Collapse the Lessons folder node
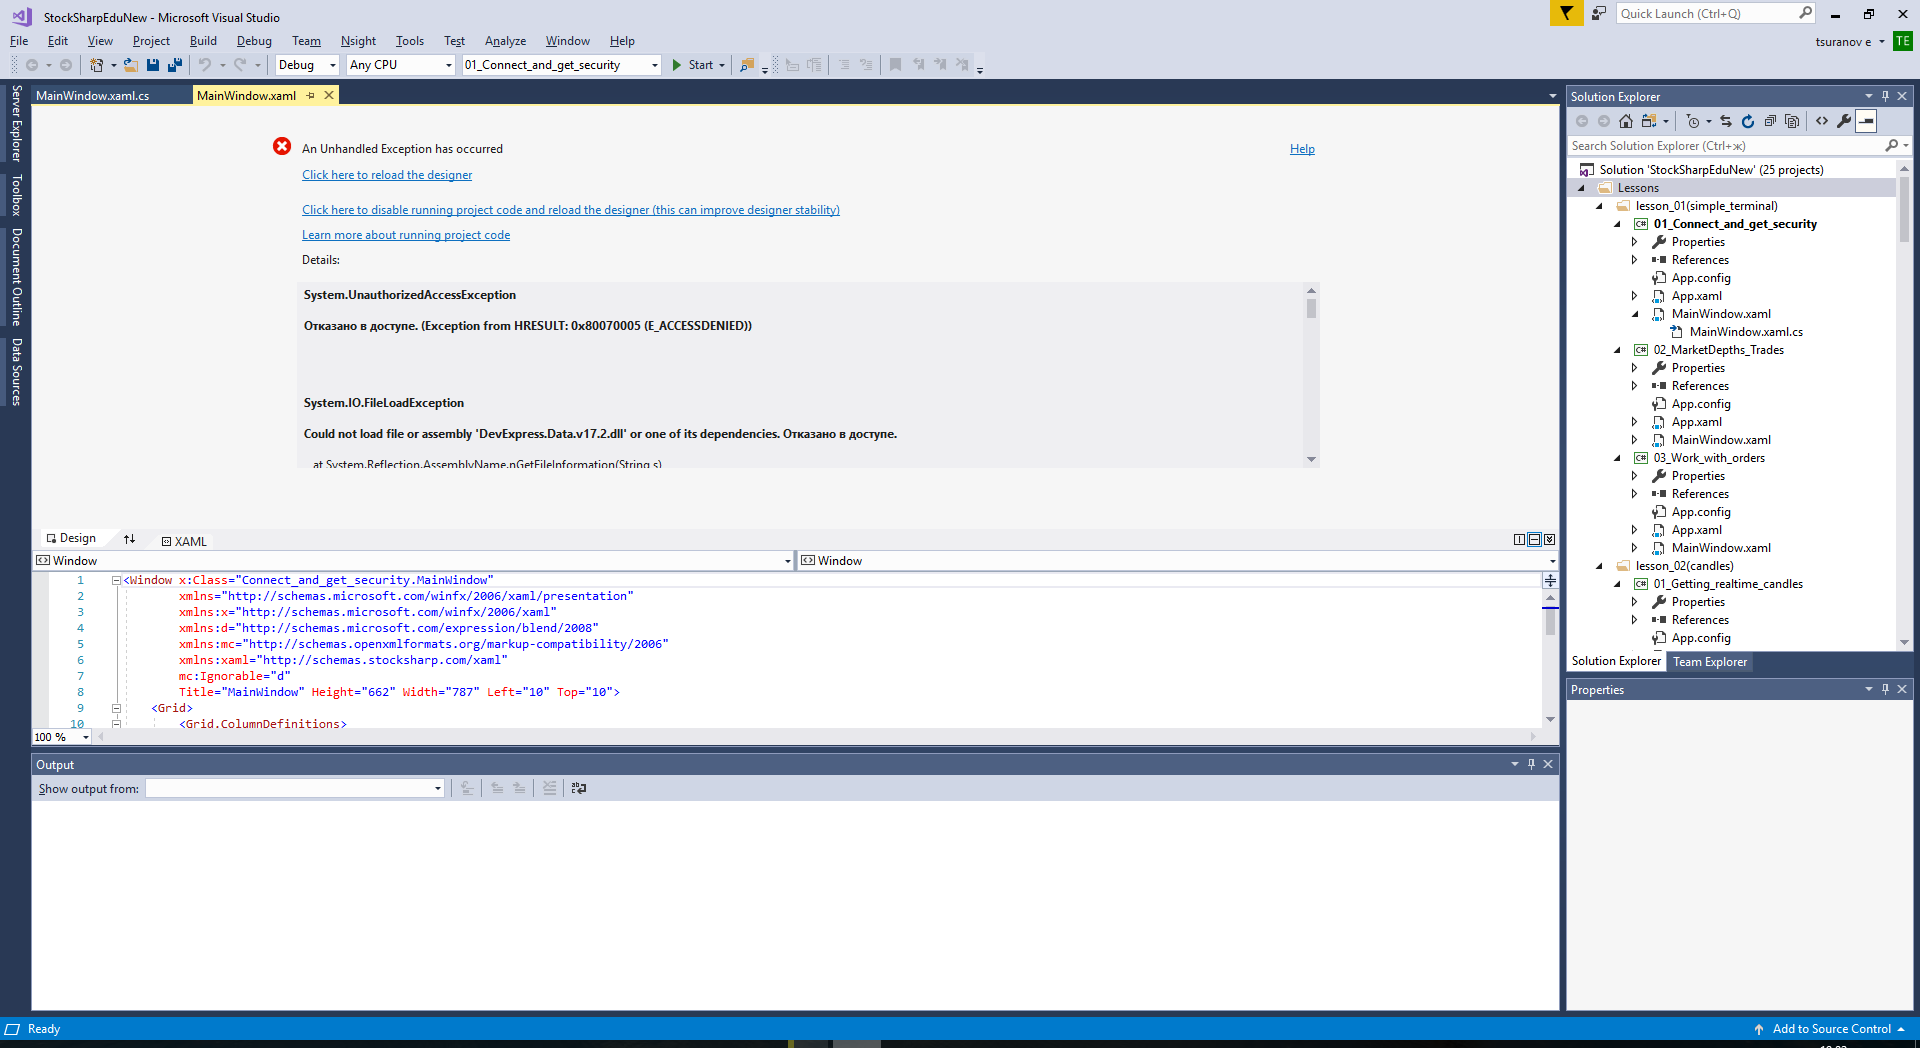Image resolution: width=1920 pixels, height=1048 pixels. pyautogui.click(x=1582, y=188)
